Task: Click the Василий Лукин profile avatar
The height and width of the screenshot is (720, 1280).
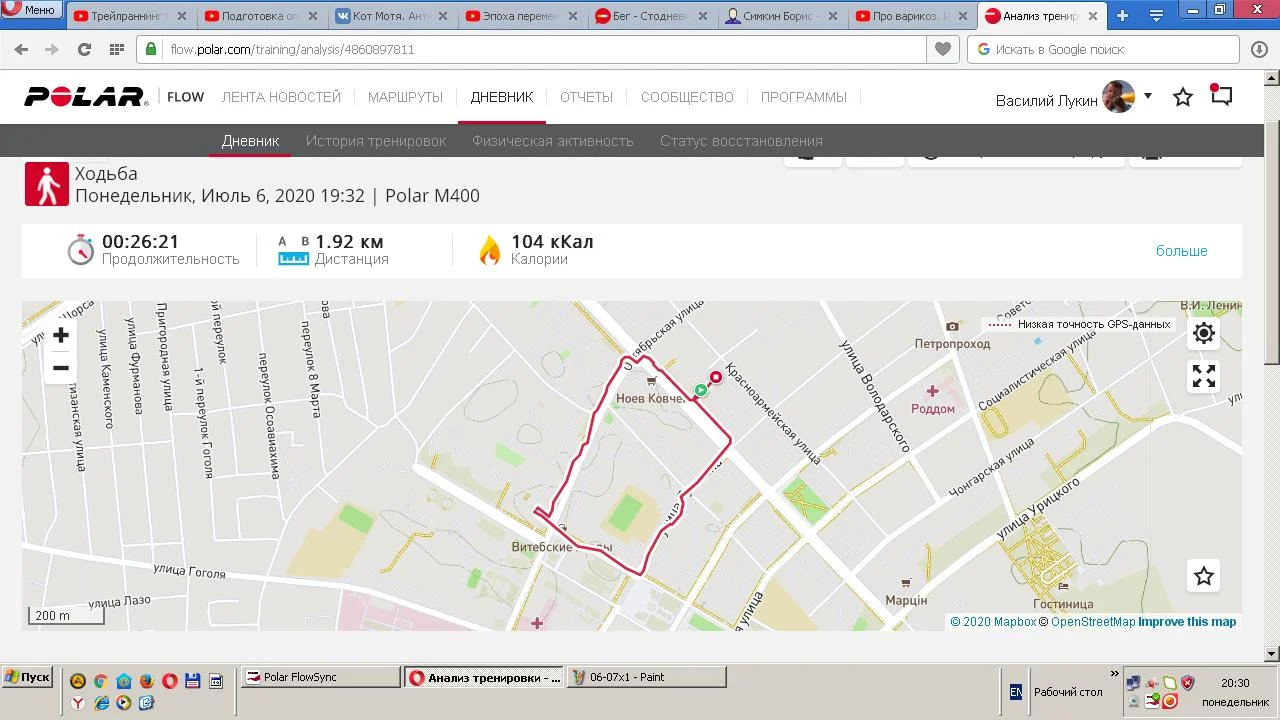Action: click(x=1118, y=97)
